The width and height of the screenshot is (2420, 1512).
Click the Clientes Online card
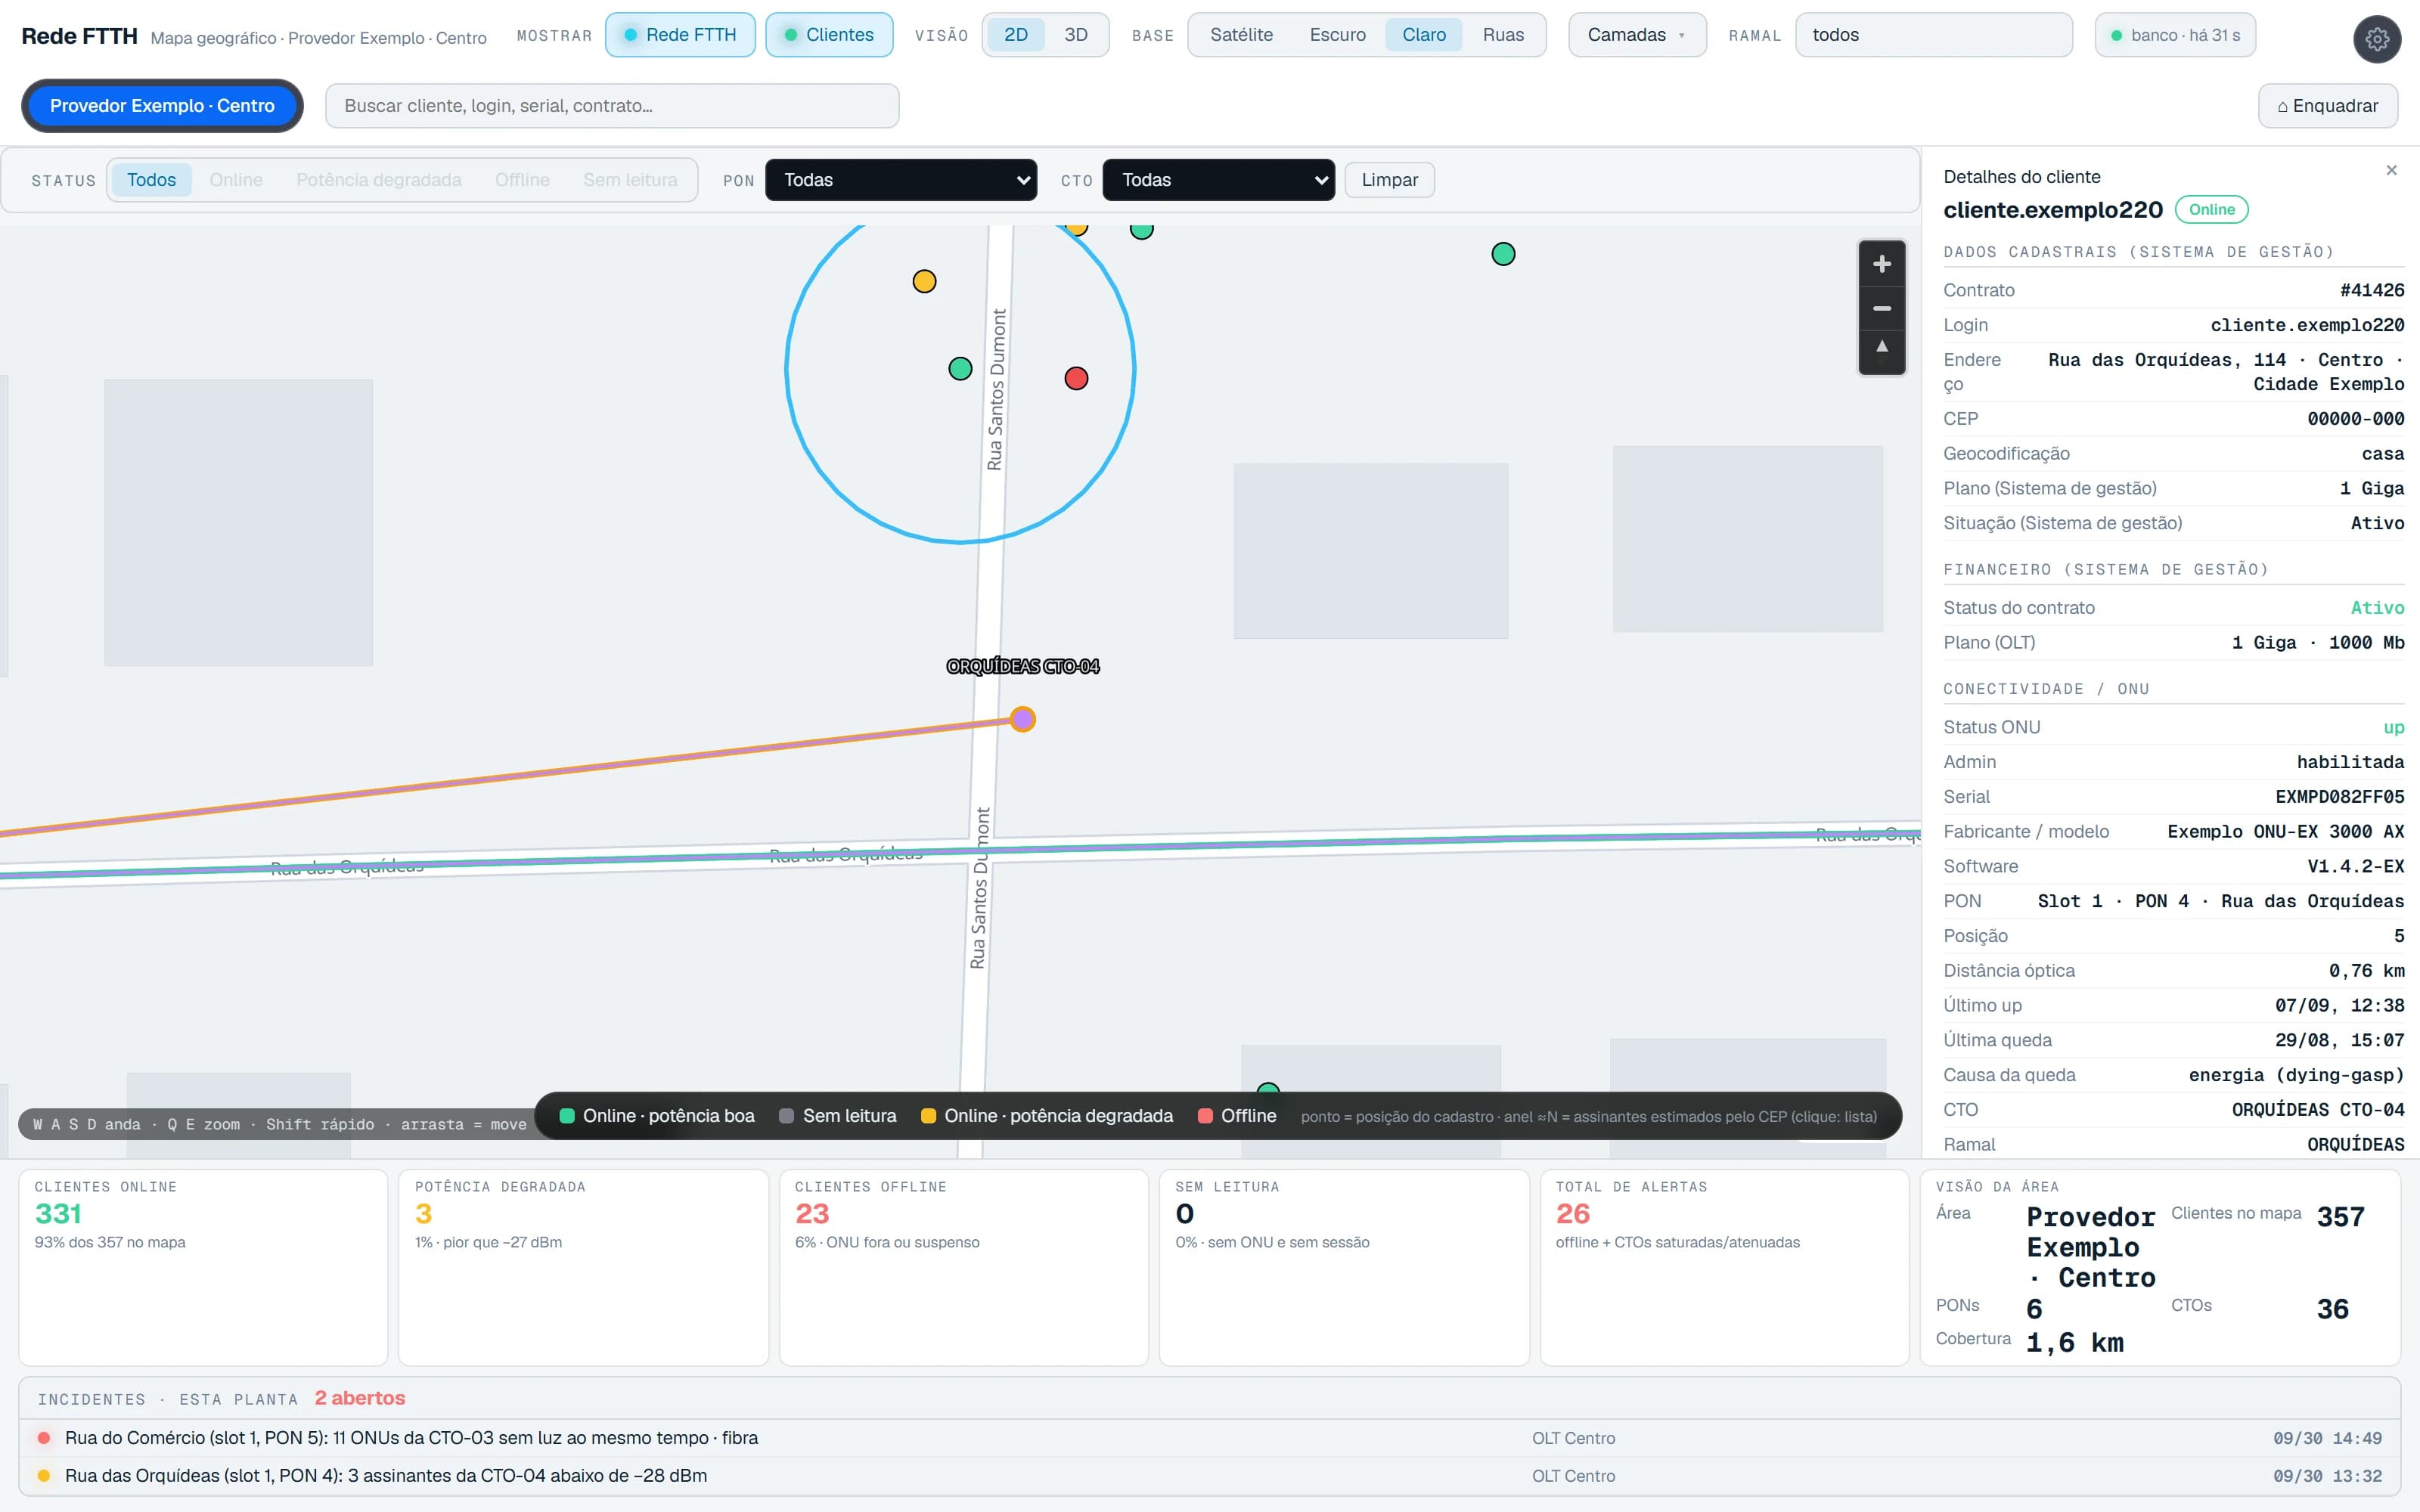click(x=203, y=1267)
